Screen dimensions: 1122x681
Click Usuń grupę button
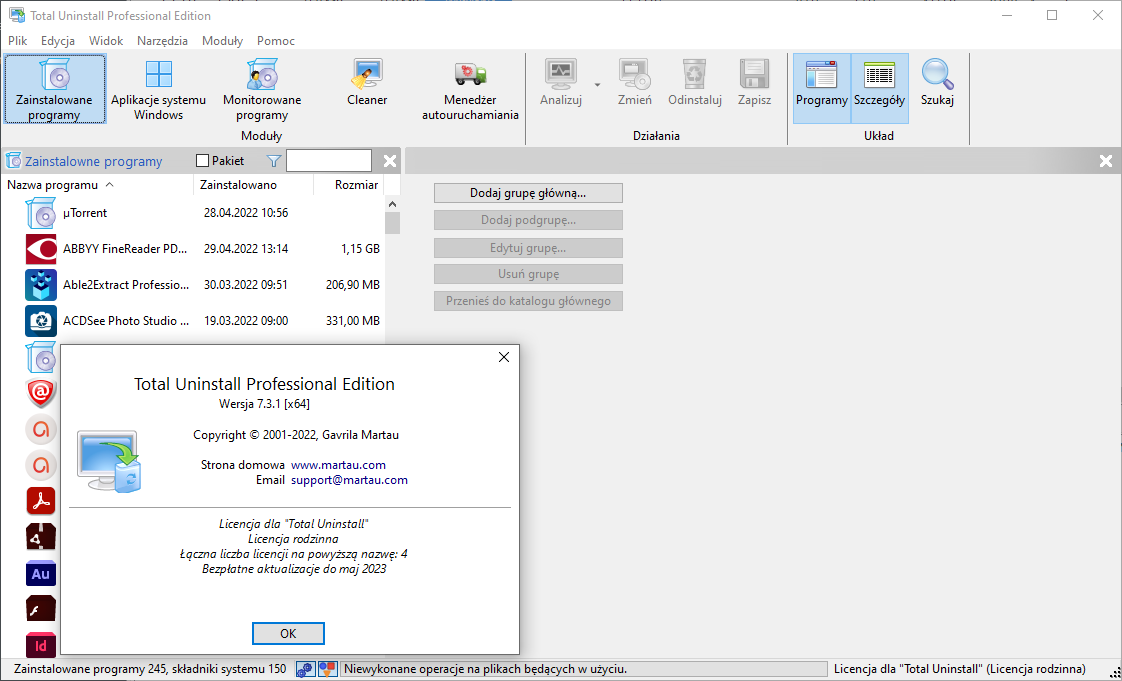coord(528,274)
